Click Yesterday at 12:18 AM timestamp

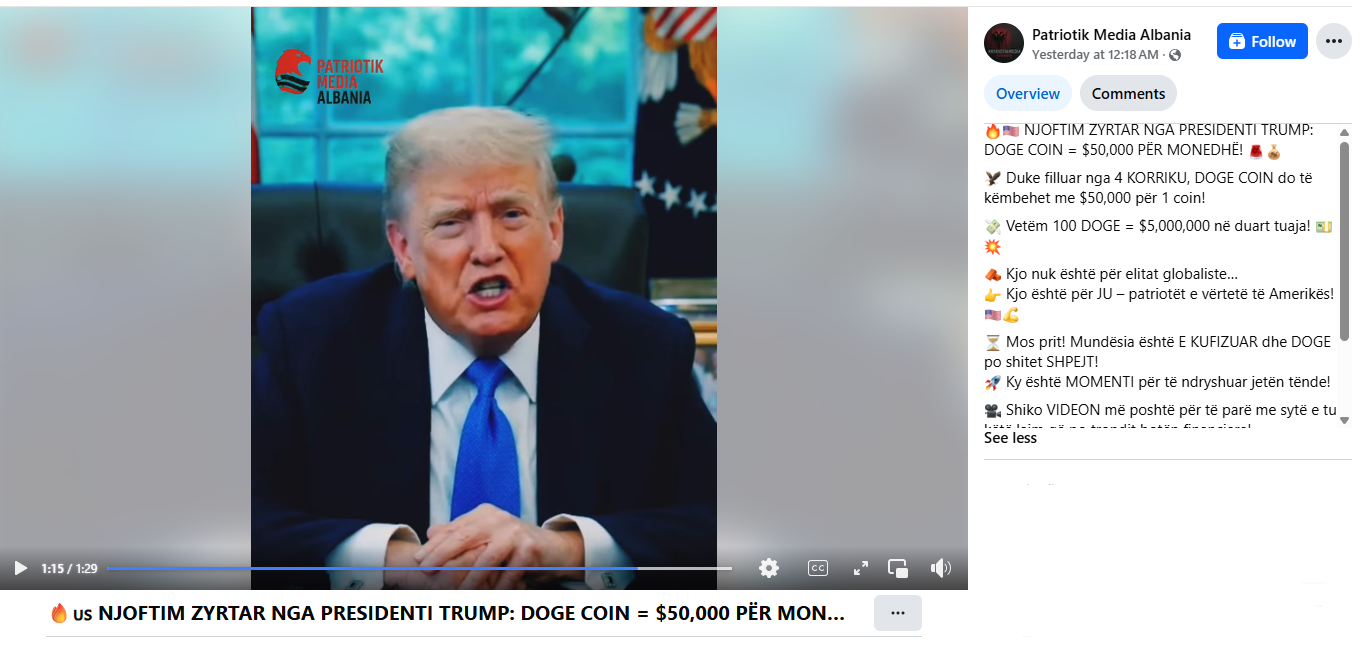pyautogui.click(x=1095, y=55)
